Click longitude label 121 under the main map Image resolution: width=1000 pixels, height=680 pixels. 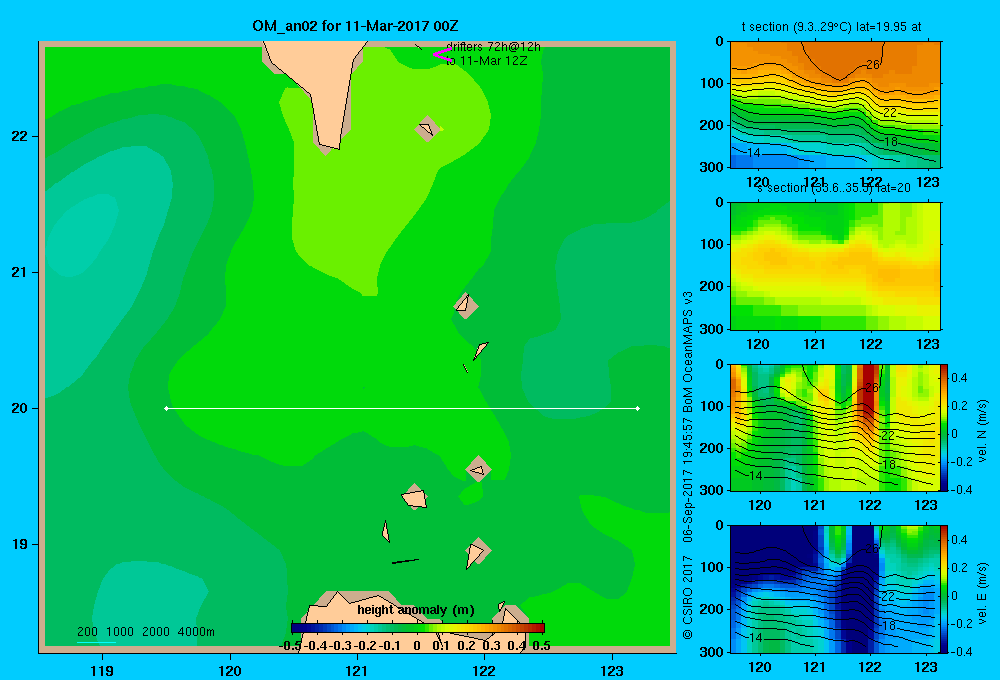[357, 670]
